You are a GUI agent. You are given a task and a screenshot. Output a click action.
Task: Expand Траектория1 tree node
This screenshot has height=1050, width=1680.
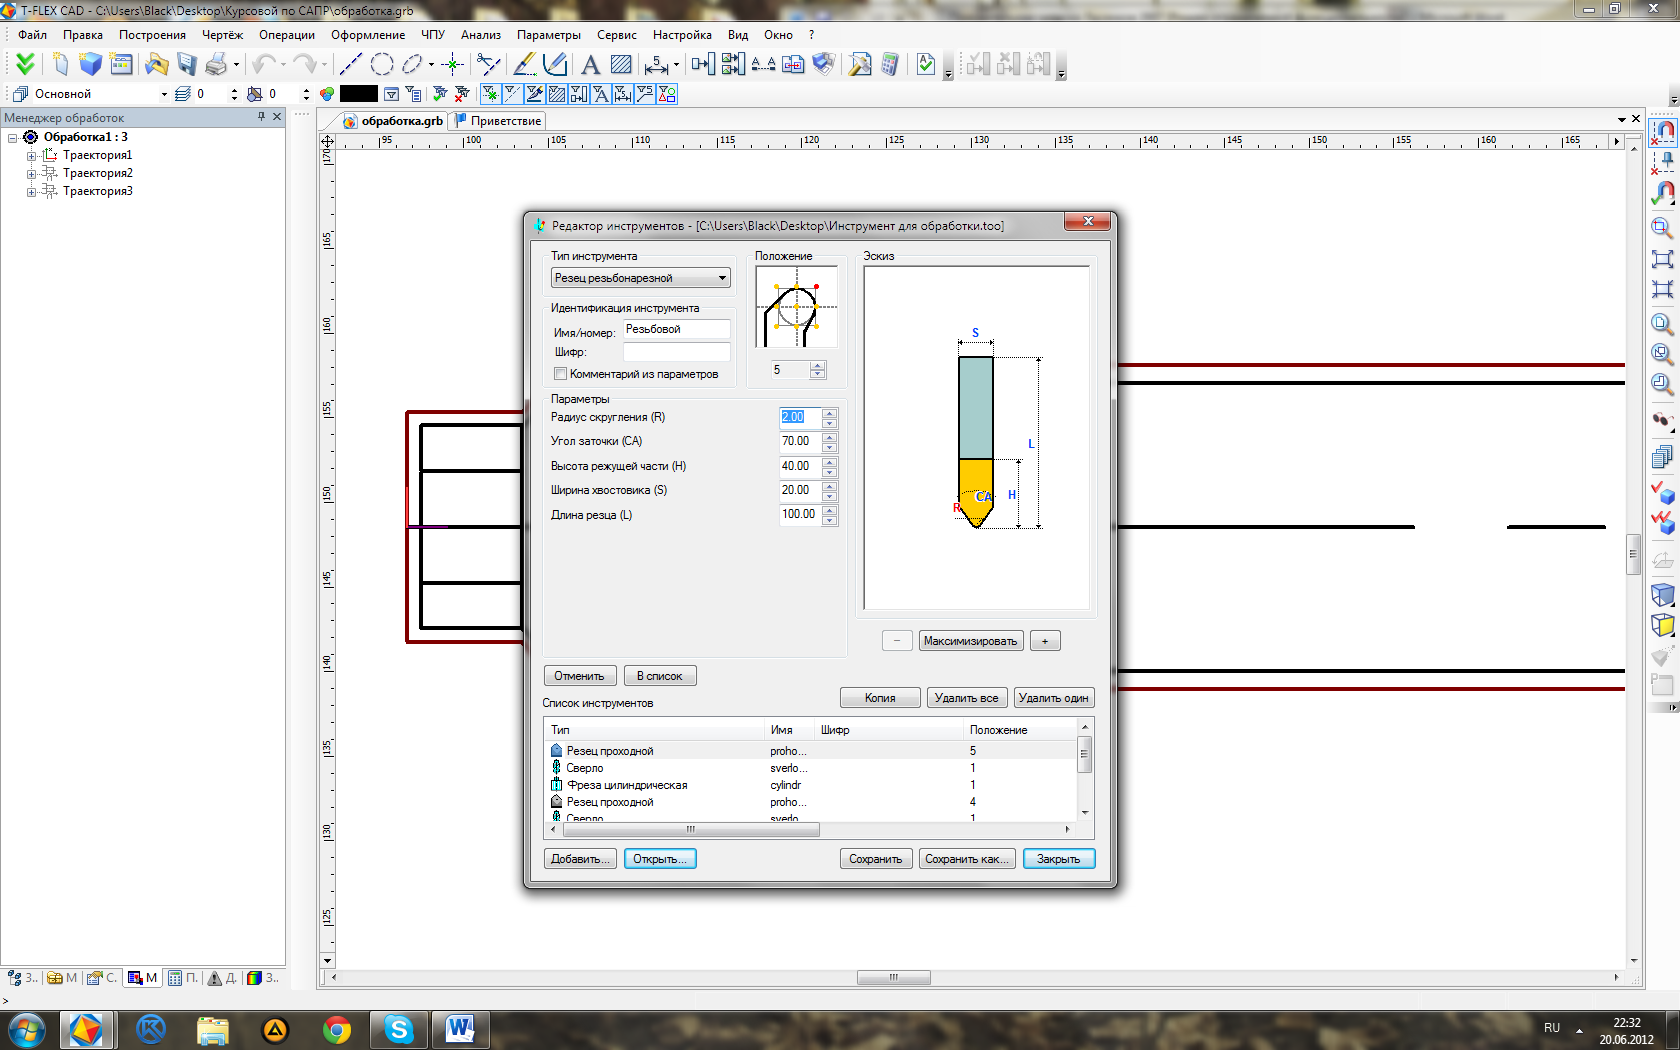point(31,156)
